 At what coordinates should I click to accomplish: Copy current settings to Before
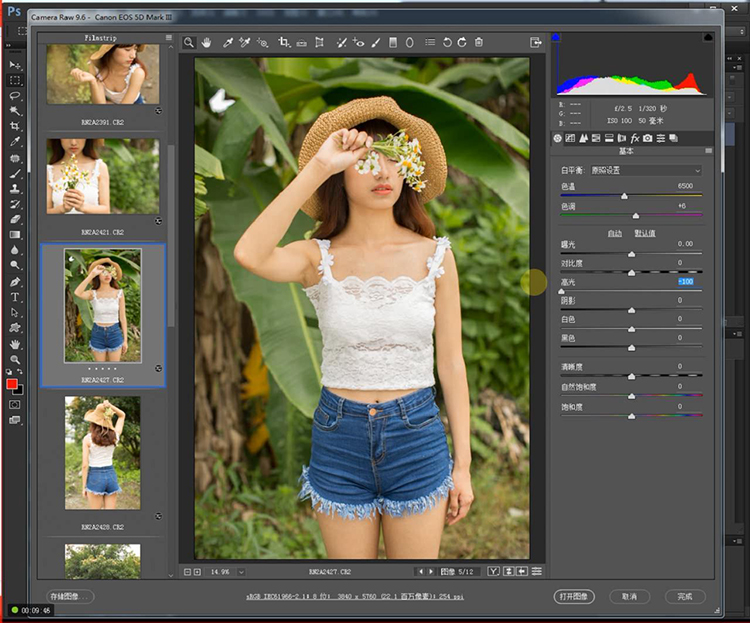coord(522,571)
